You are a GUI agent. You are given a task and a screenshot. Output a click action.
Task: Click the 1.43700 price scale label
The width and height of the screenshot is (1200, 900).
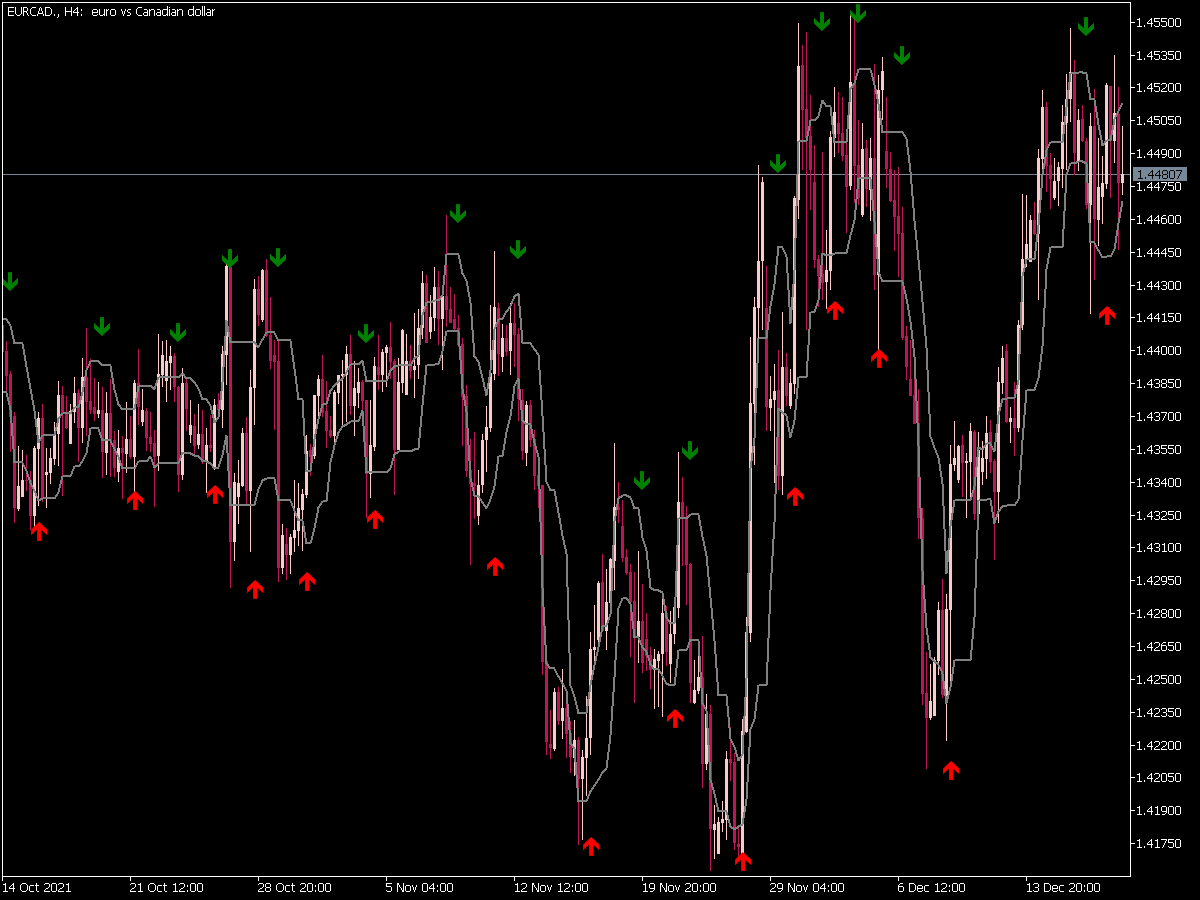1159,417
